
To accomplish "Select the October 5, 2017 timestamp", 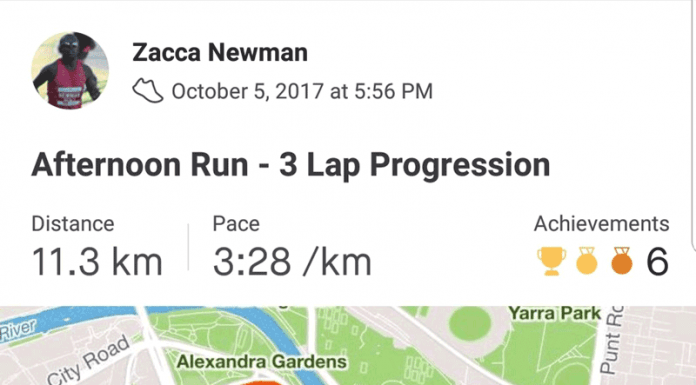I will tap(302, 91).
